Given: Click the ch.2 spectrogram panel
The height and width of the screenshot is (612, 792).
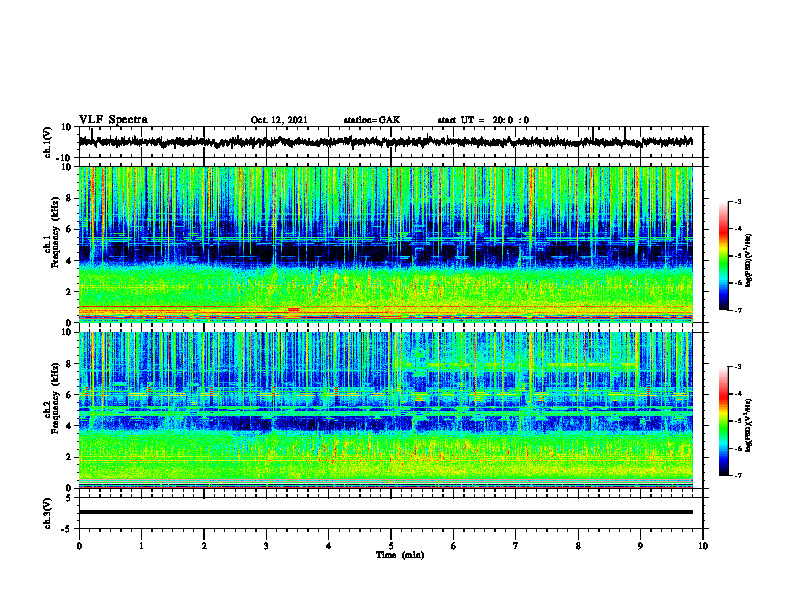Looking at the screenshot, I should (x=386, y=410).
